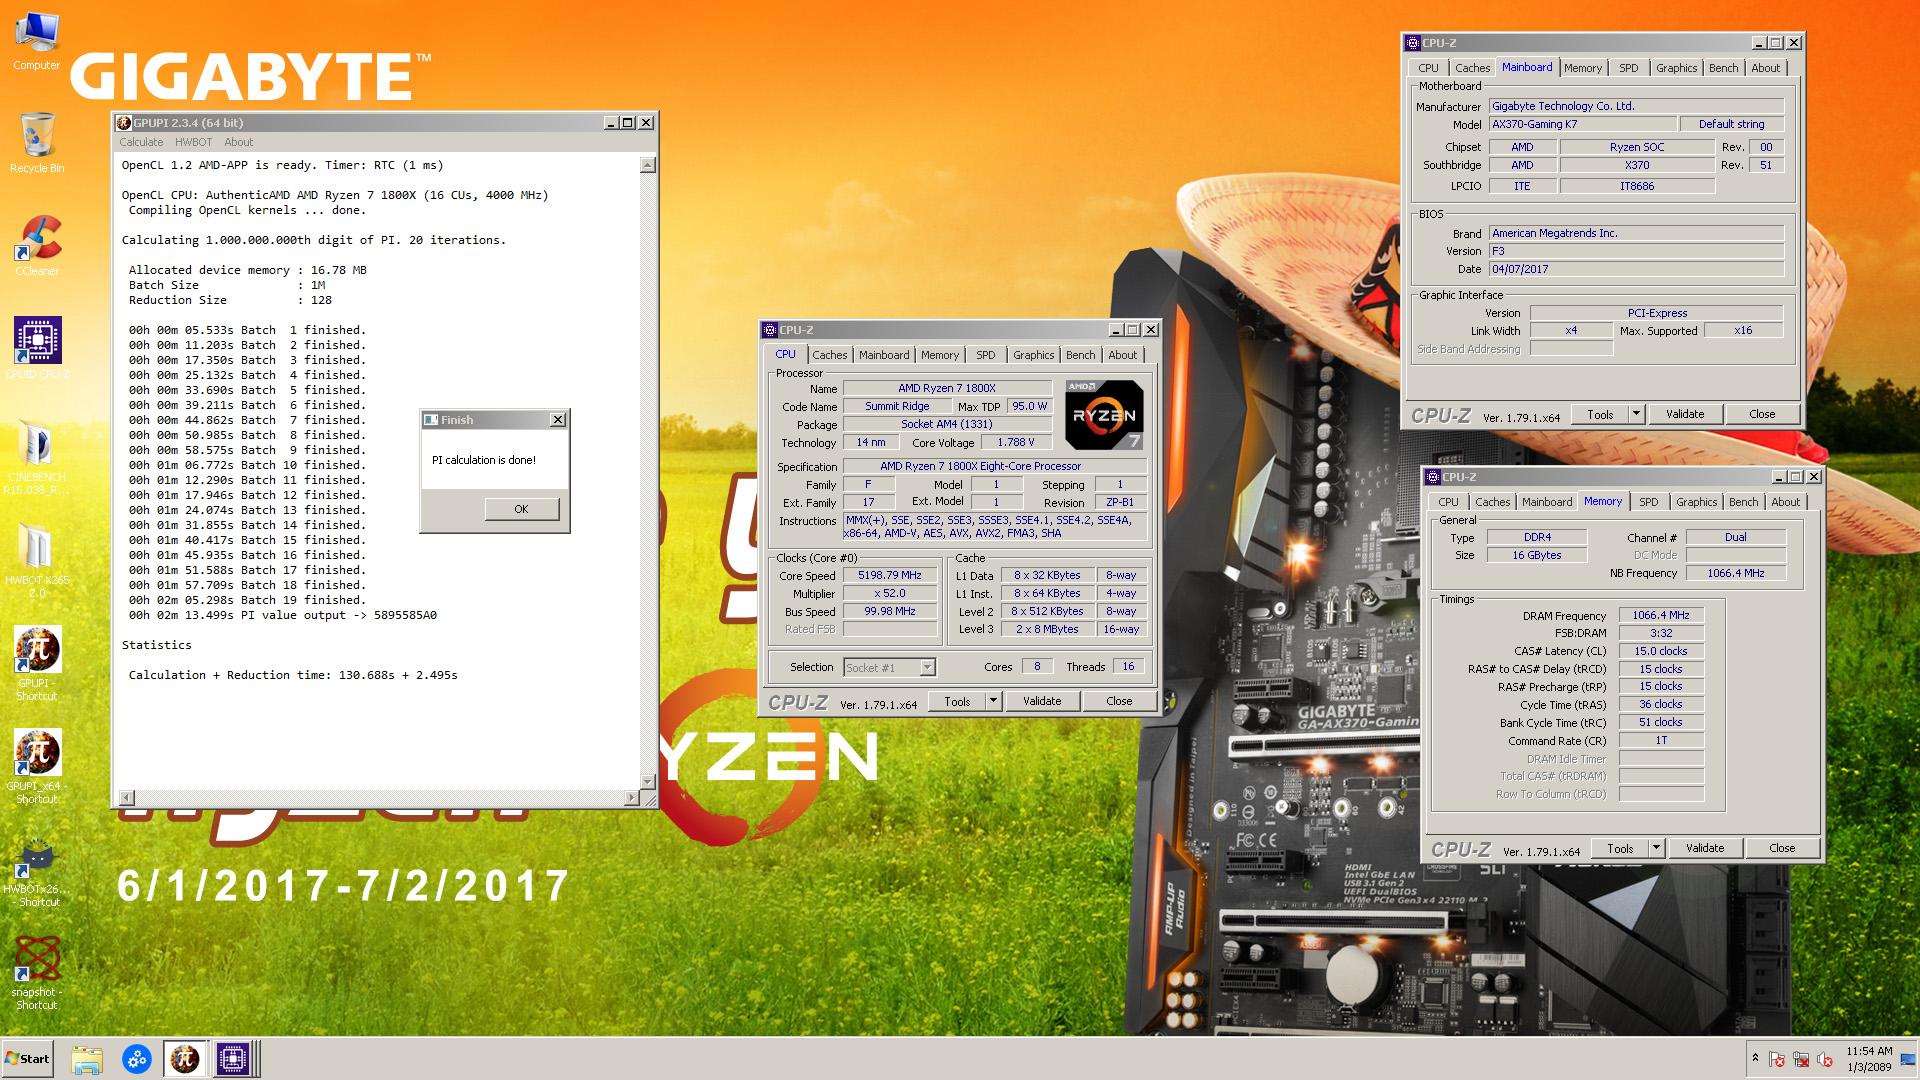
Task: Click the Ryzen 7 logo in CPU-Z
Action: pos(1104,414)
